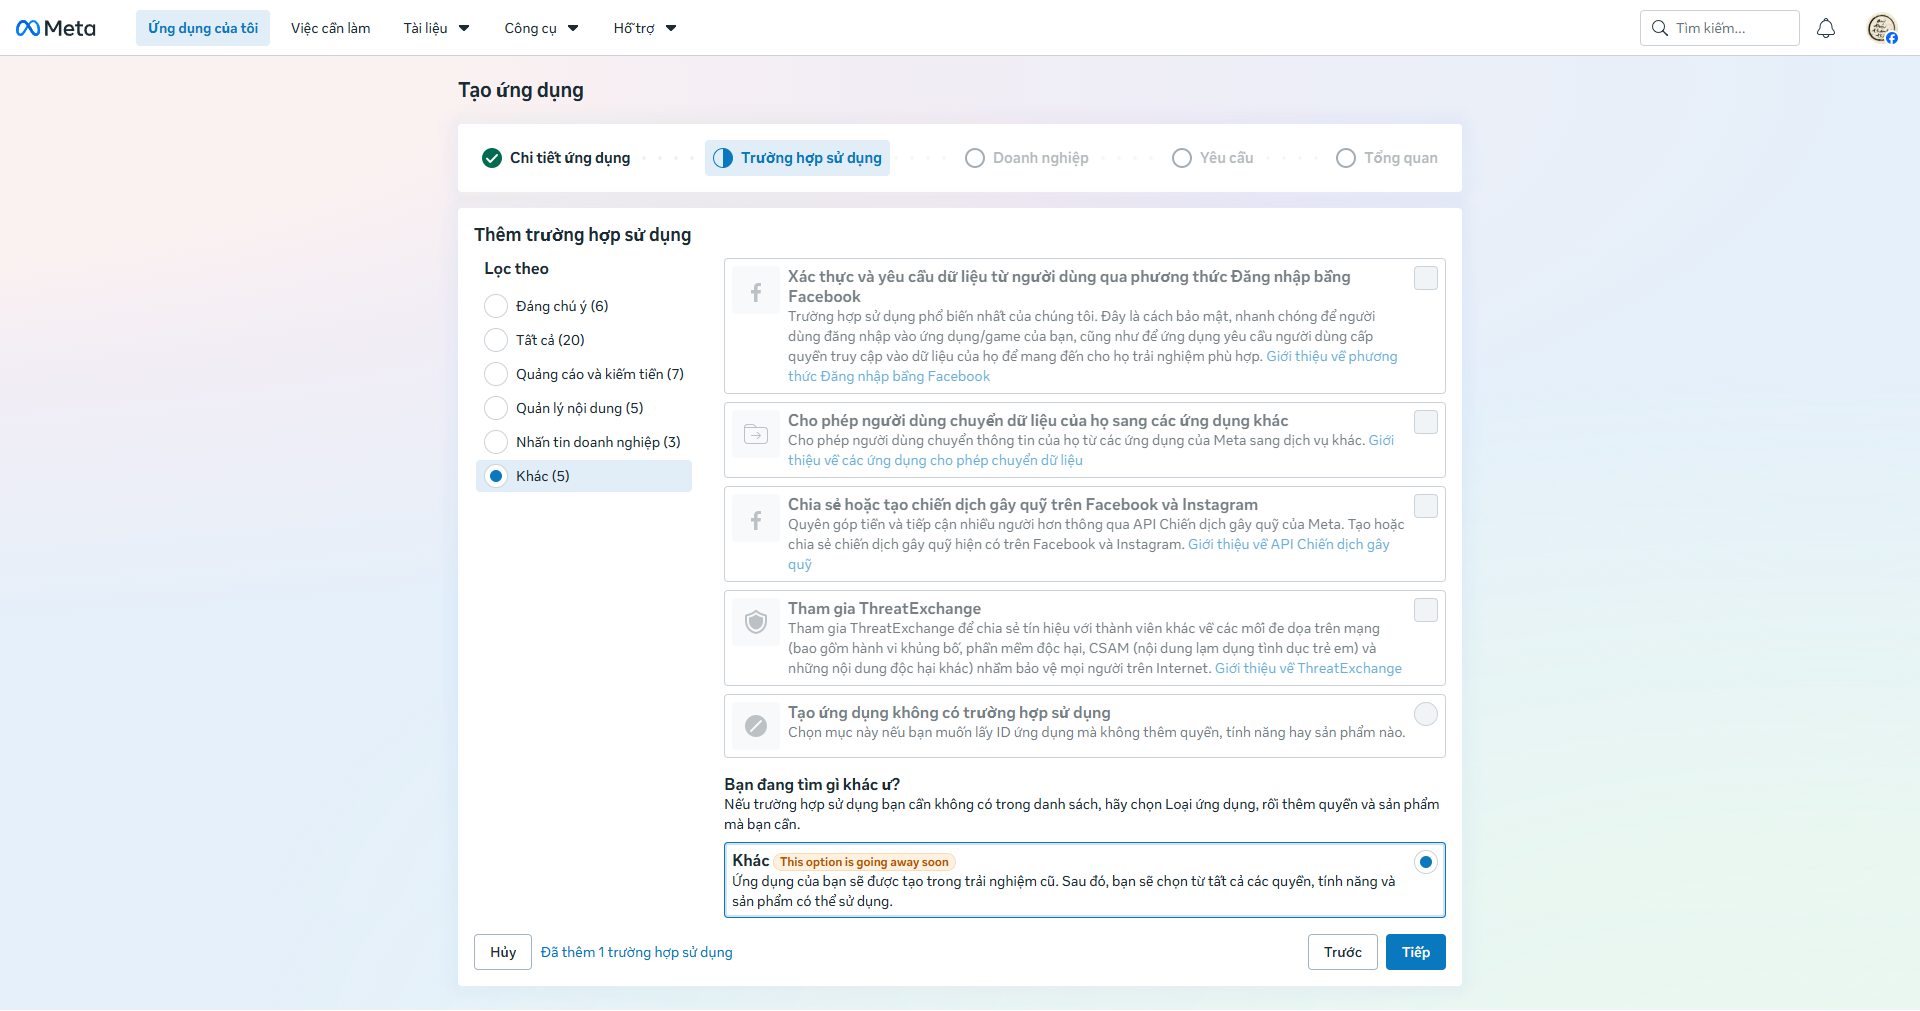Go to the Doanh nghiệp step
The height and width of the screenshot is (1011, 1920).
click(1027, 158)
